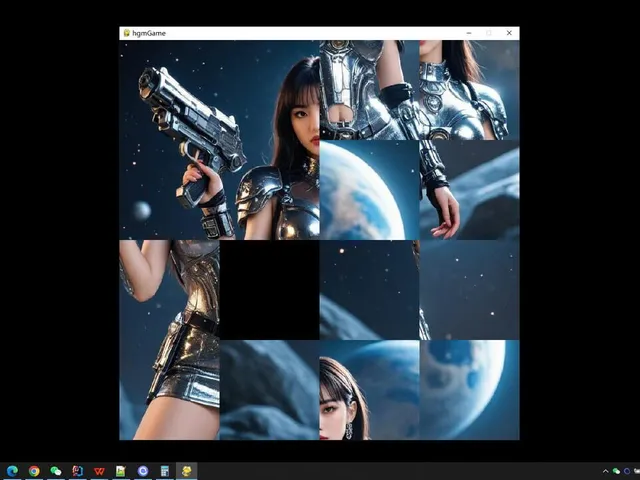Viewport: 640px width, 480px height.
Task: Select the silver chest armor tile with hair
Action: (469, 90)
